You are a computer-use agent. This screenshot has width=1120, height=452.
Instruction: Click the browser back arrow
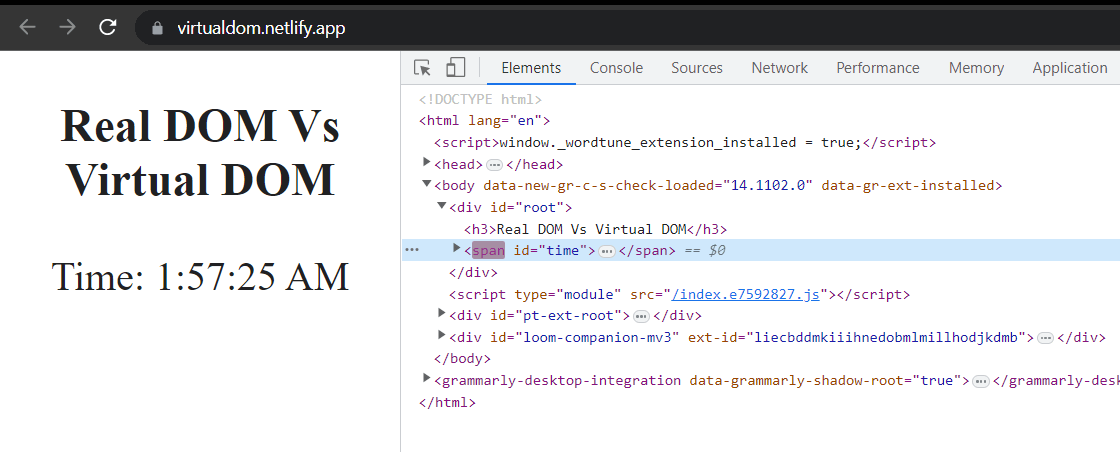[27, 27]
